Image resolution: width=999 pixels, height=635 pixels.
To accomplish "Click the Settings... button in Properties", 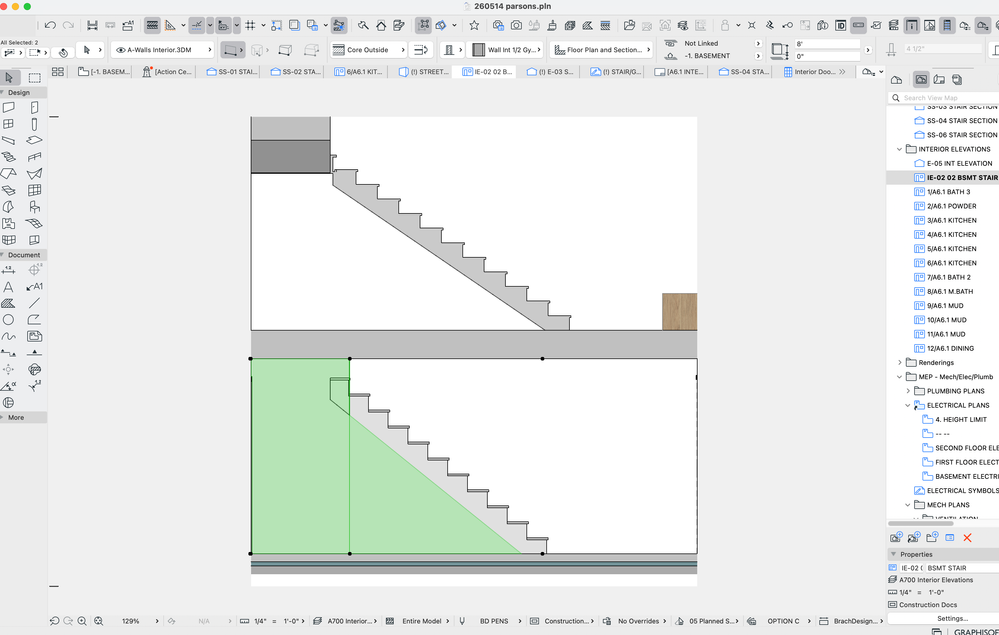I will click(952, 618).
